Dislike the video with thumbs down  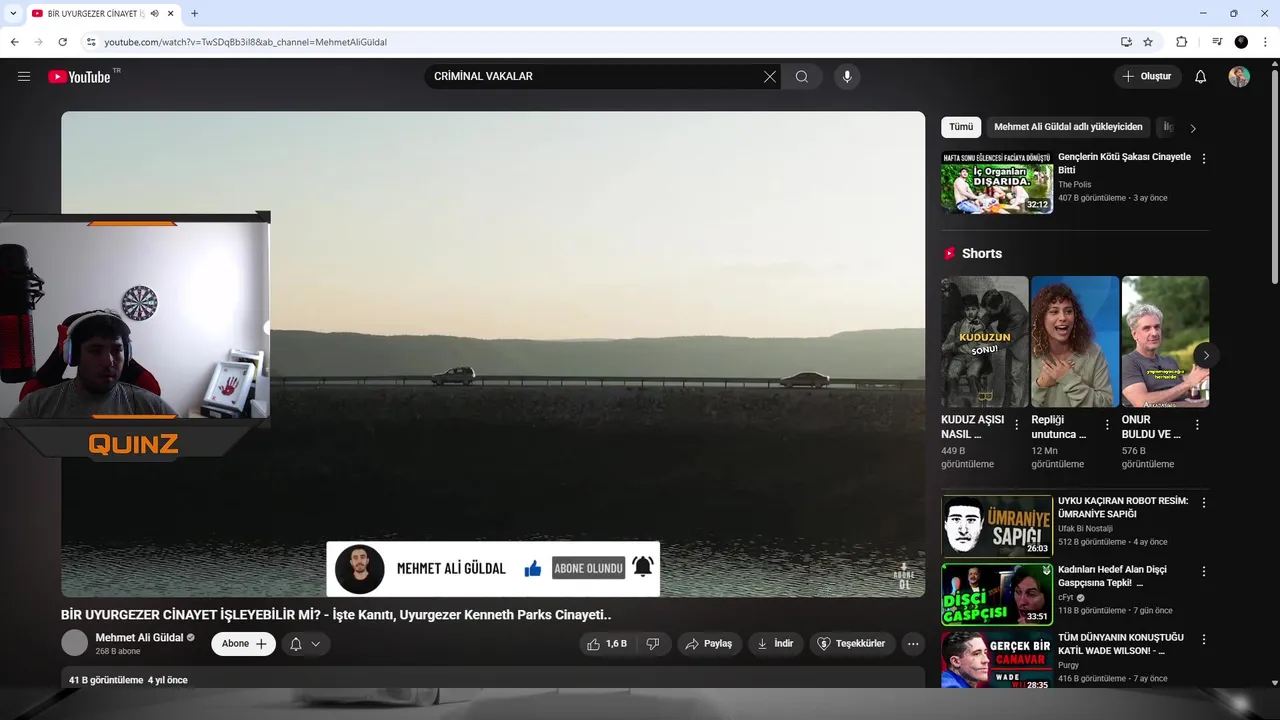[x=653, y=644]
